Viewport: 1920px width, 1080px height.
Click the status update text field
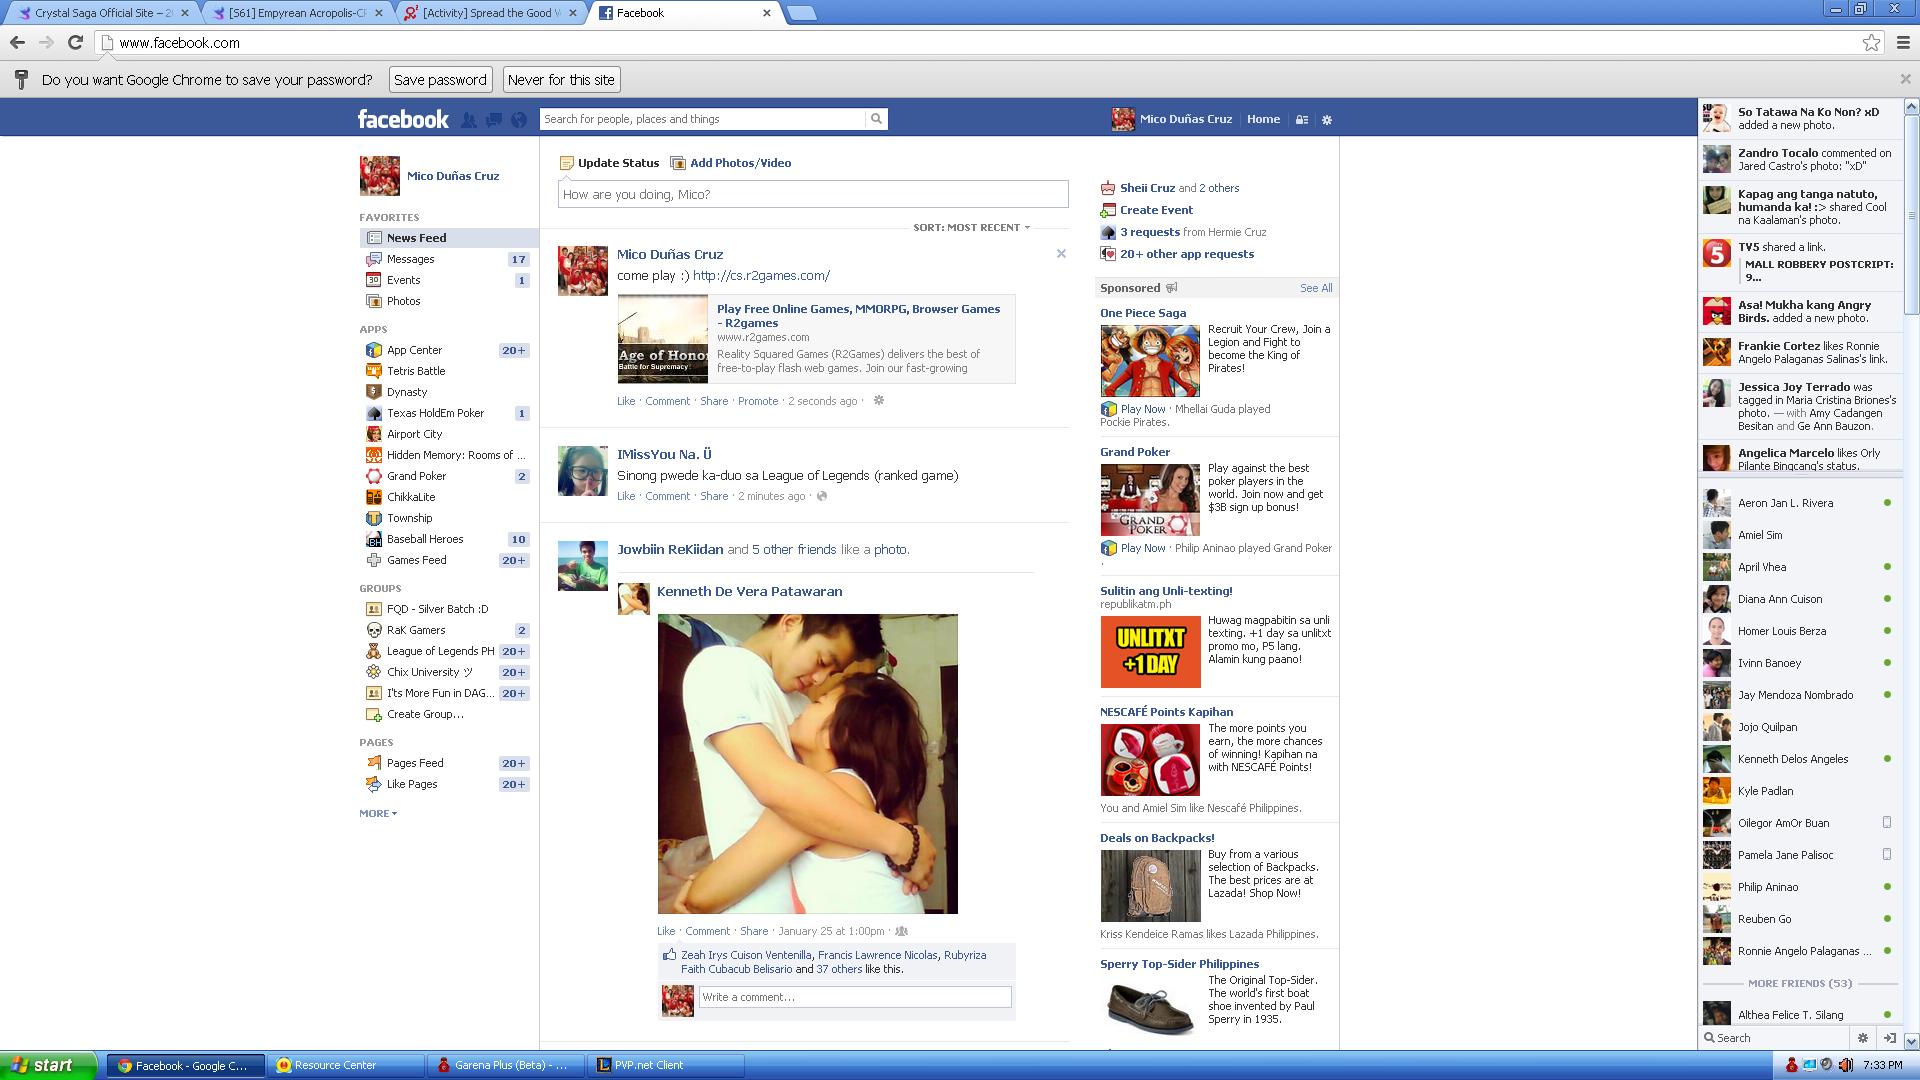click(x=812, y=194)
